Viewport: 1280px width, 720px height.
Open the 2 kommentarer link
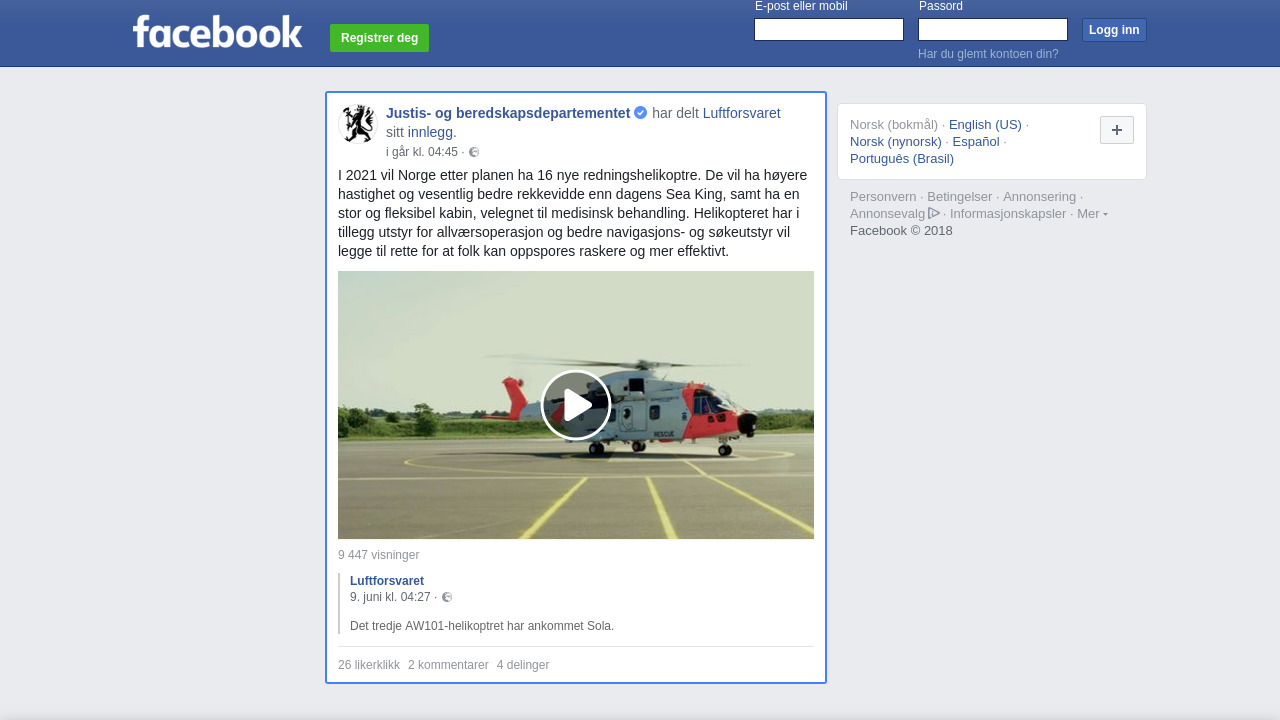(448, 665)
